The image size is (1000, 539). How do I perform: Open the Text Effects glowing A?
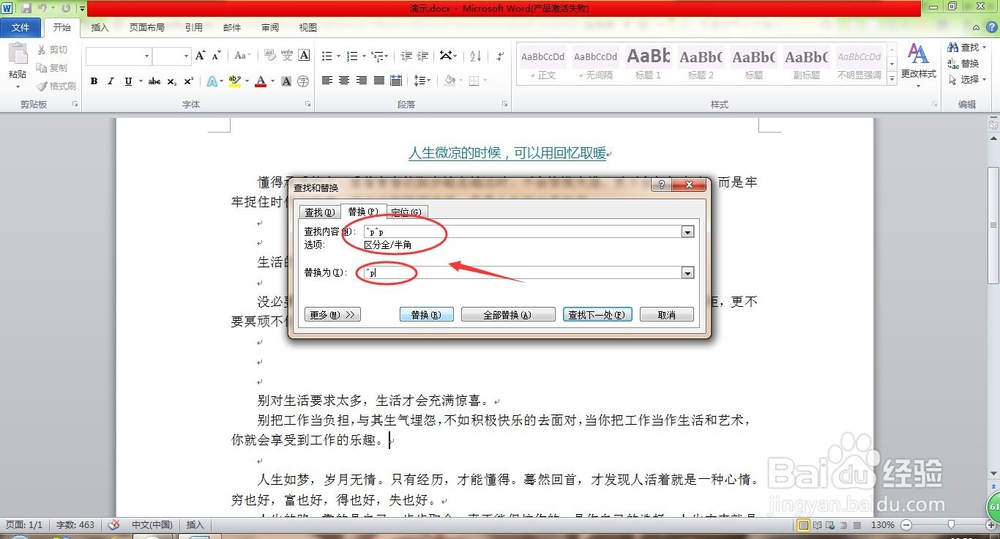pyautogui.click(x=212, y=81)
